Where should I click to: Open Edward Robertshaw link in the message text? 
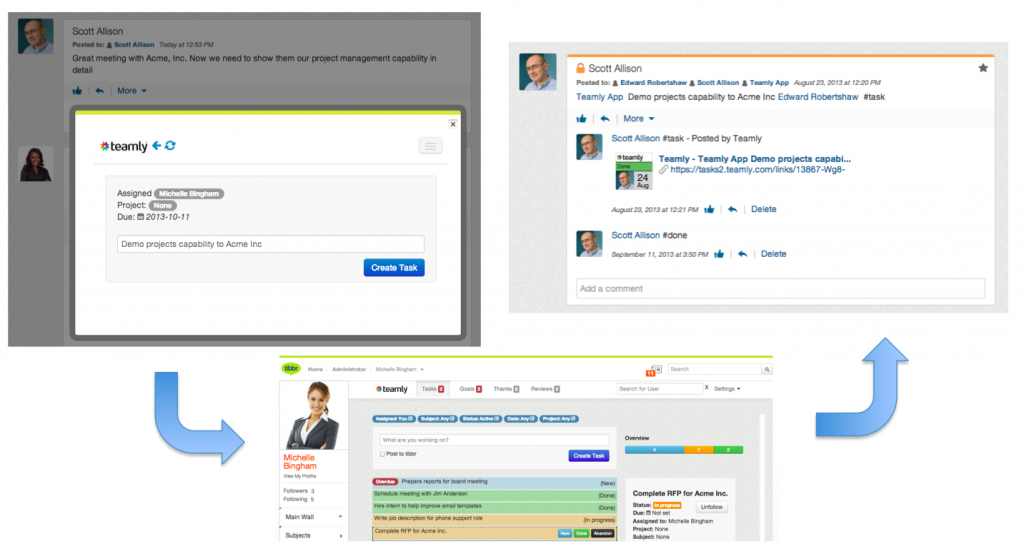coord(818,97)
